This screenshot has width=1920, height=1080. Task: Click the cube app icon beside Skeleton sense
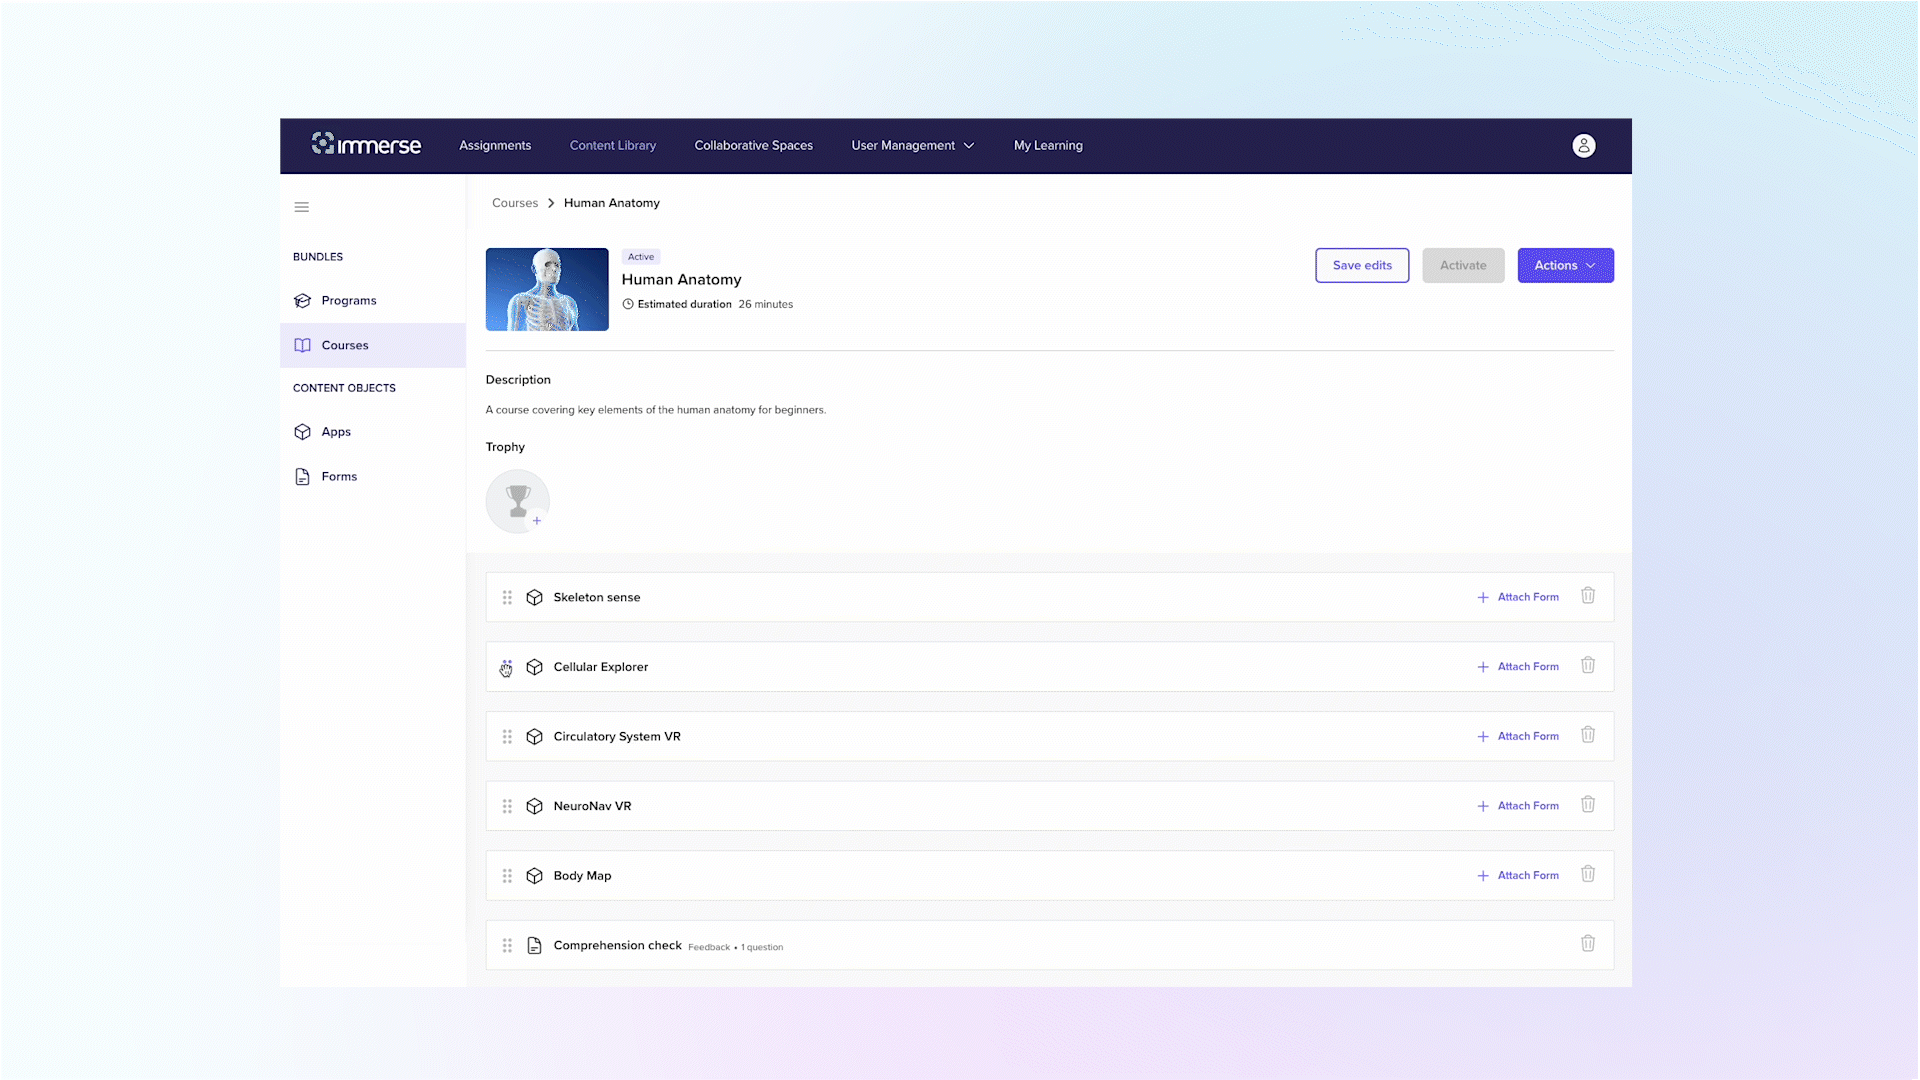coord(535,597)
